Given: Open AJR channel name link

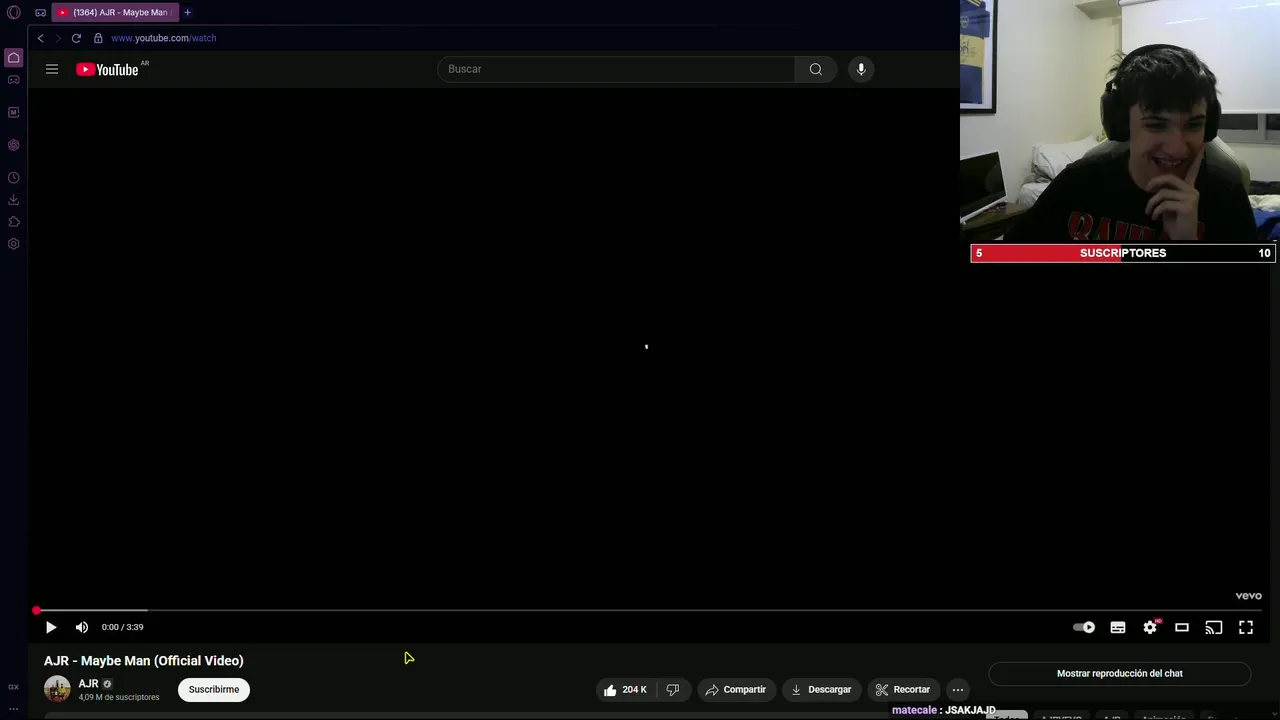Looking at the screenshot, I should point(88,684).
